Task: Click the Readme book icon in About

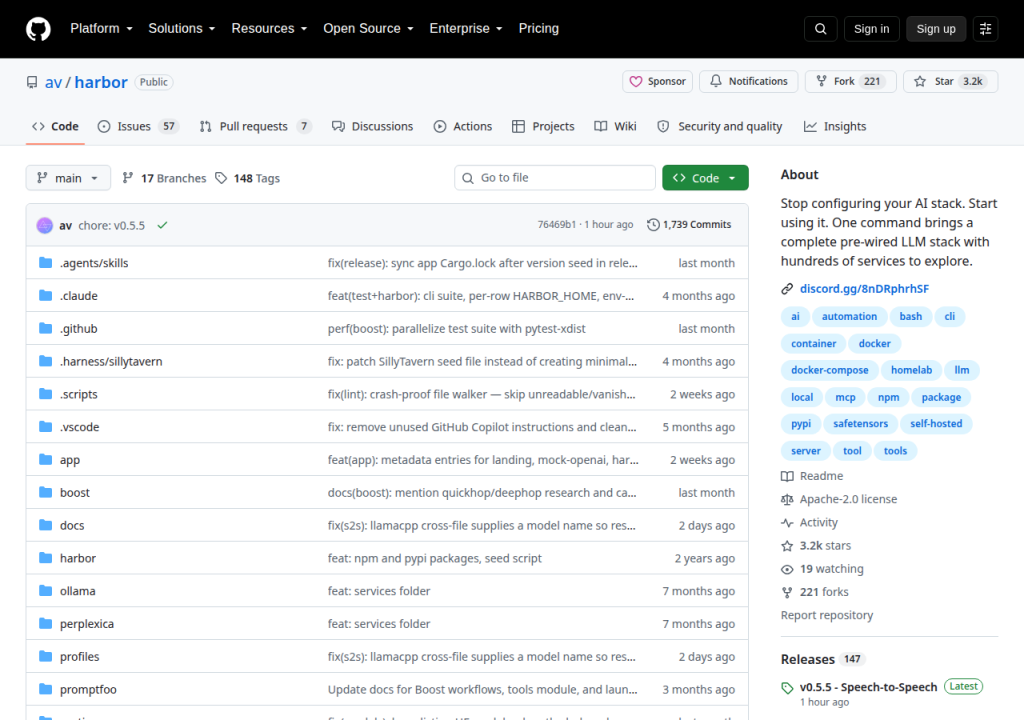Action: (x=787, y=476)
